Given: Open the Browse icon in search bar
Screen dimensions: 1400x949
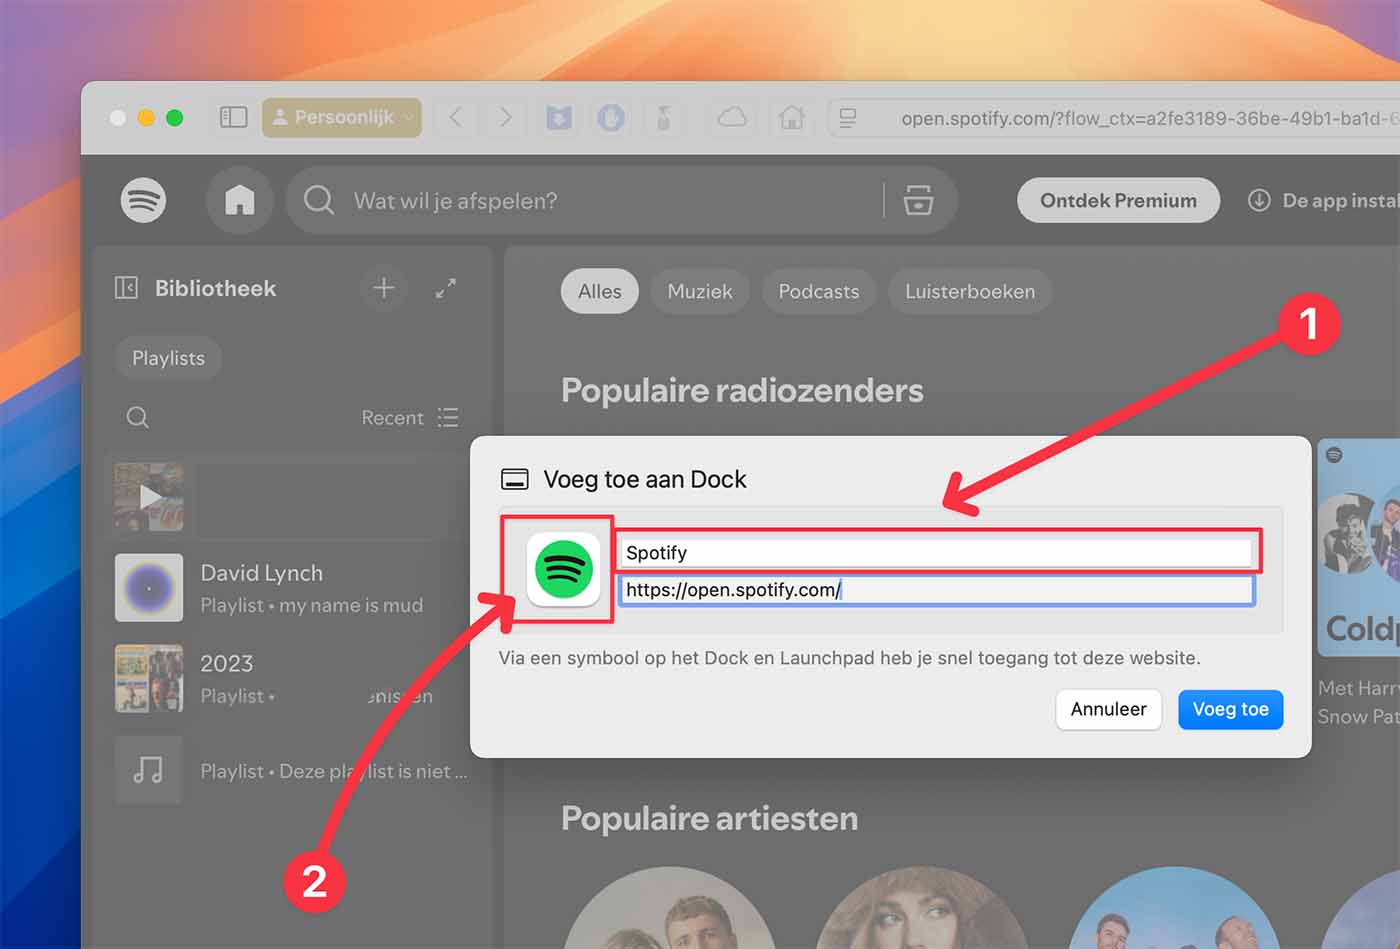Looking at the screenshot, I should [918, 200].
